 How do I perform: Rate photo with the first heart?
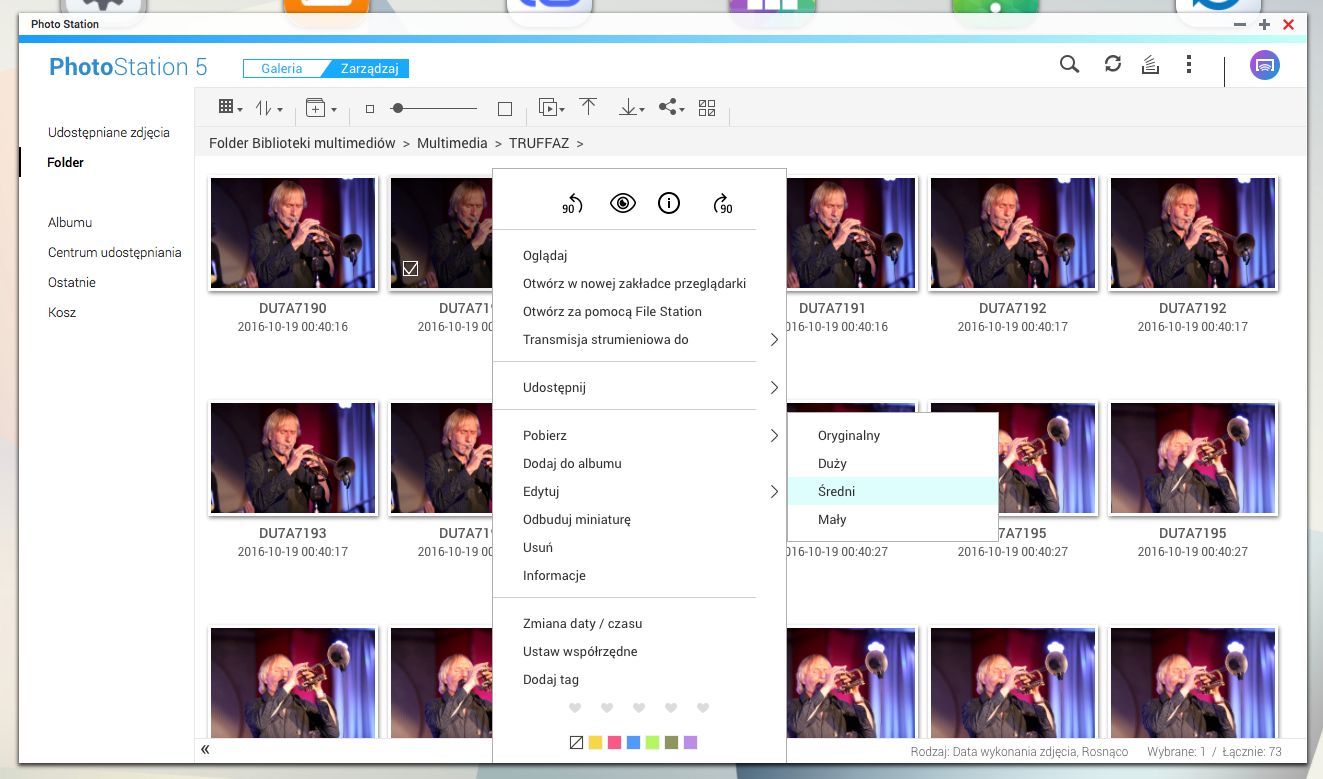tap(575, 708)
